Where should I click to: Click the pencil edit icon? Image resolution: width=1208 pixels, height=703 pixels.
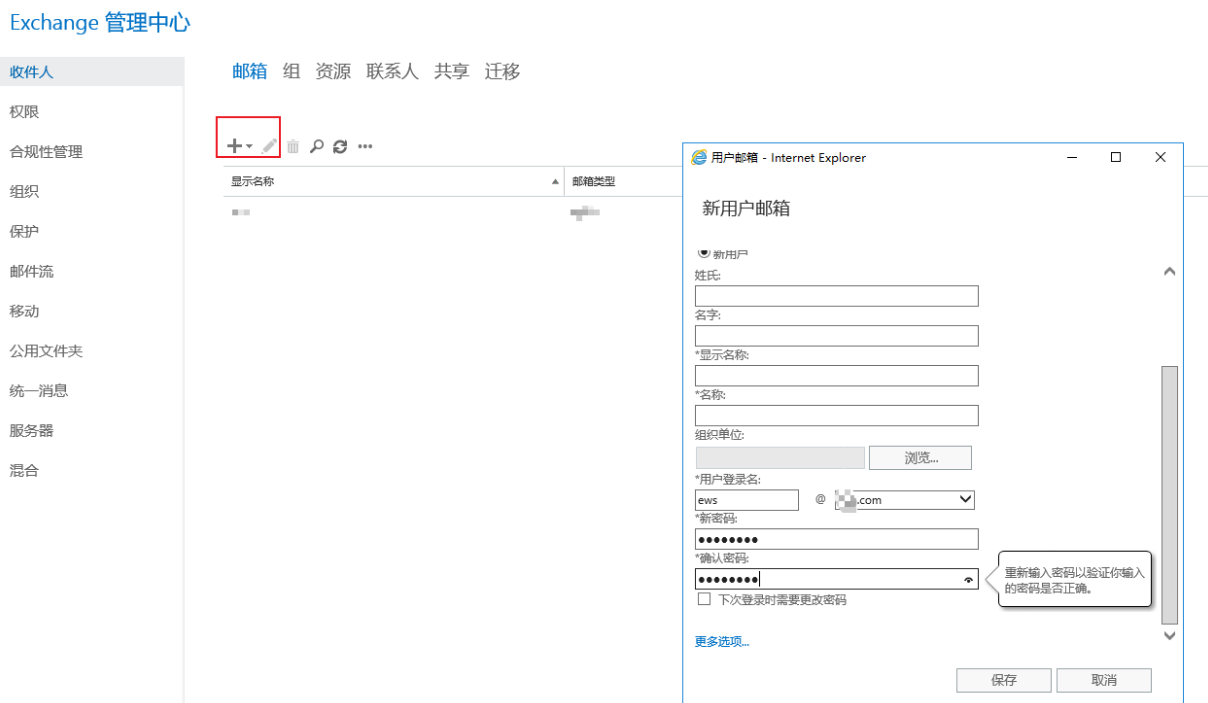pyautogui.click(x=269, y=146)
